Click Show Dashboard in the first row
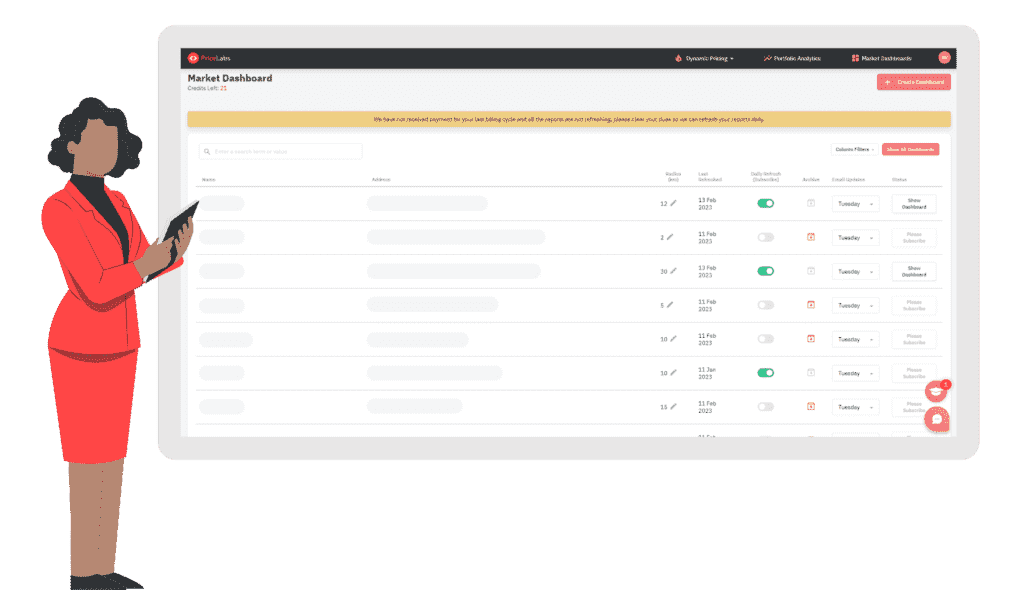The width and height of the screenshot is (1024, 590). [x=913, y=204]
